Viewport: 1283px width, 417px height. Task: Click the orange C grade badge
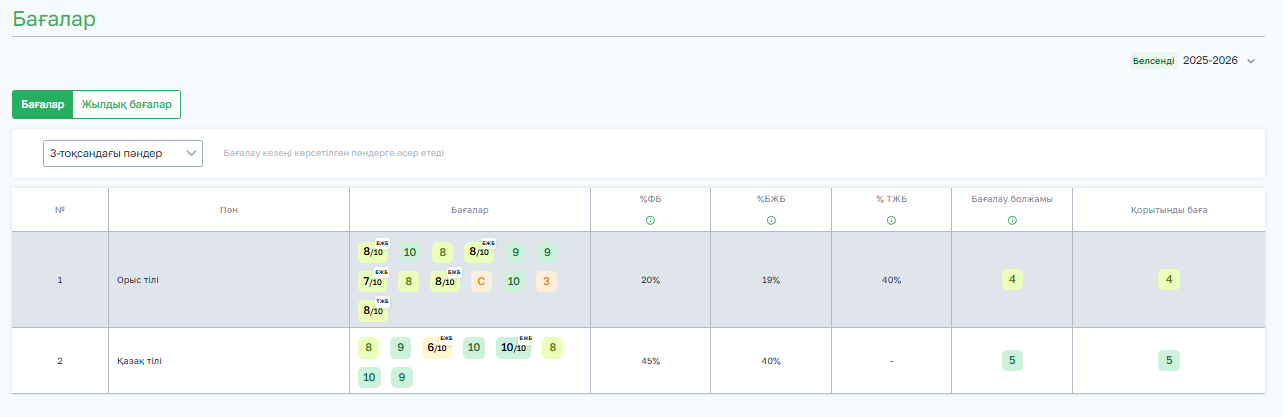coord(481,281)
